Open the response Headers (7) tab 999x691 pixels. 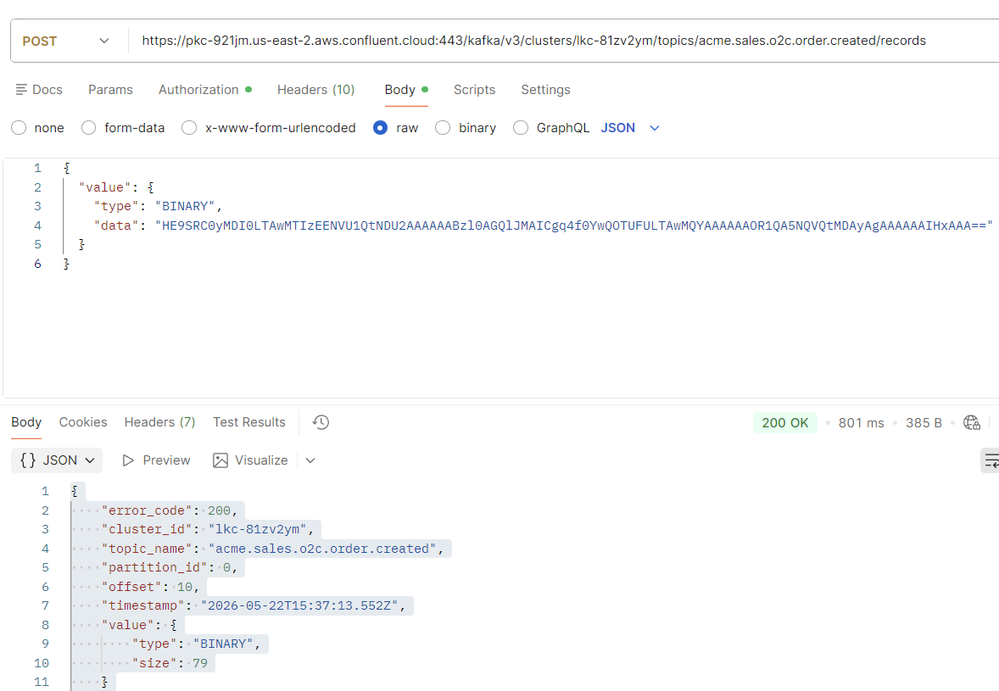click(160, 422)
